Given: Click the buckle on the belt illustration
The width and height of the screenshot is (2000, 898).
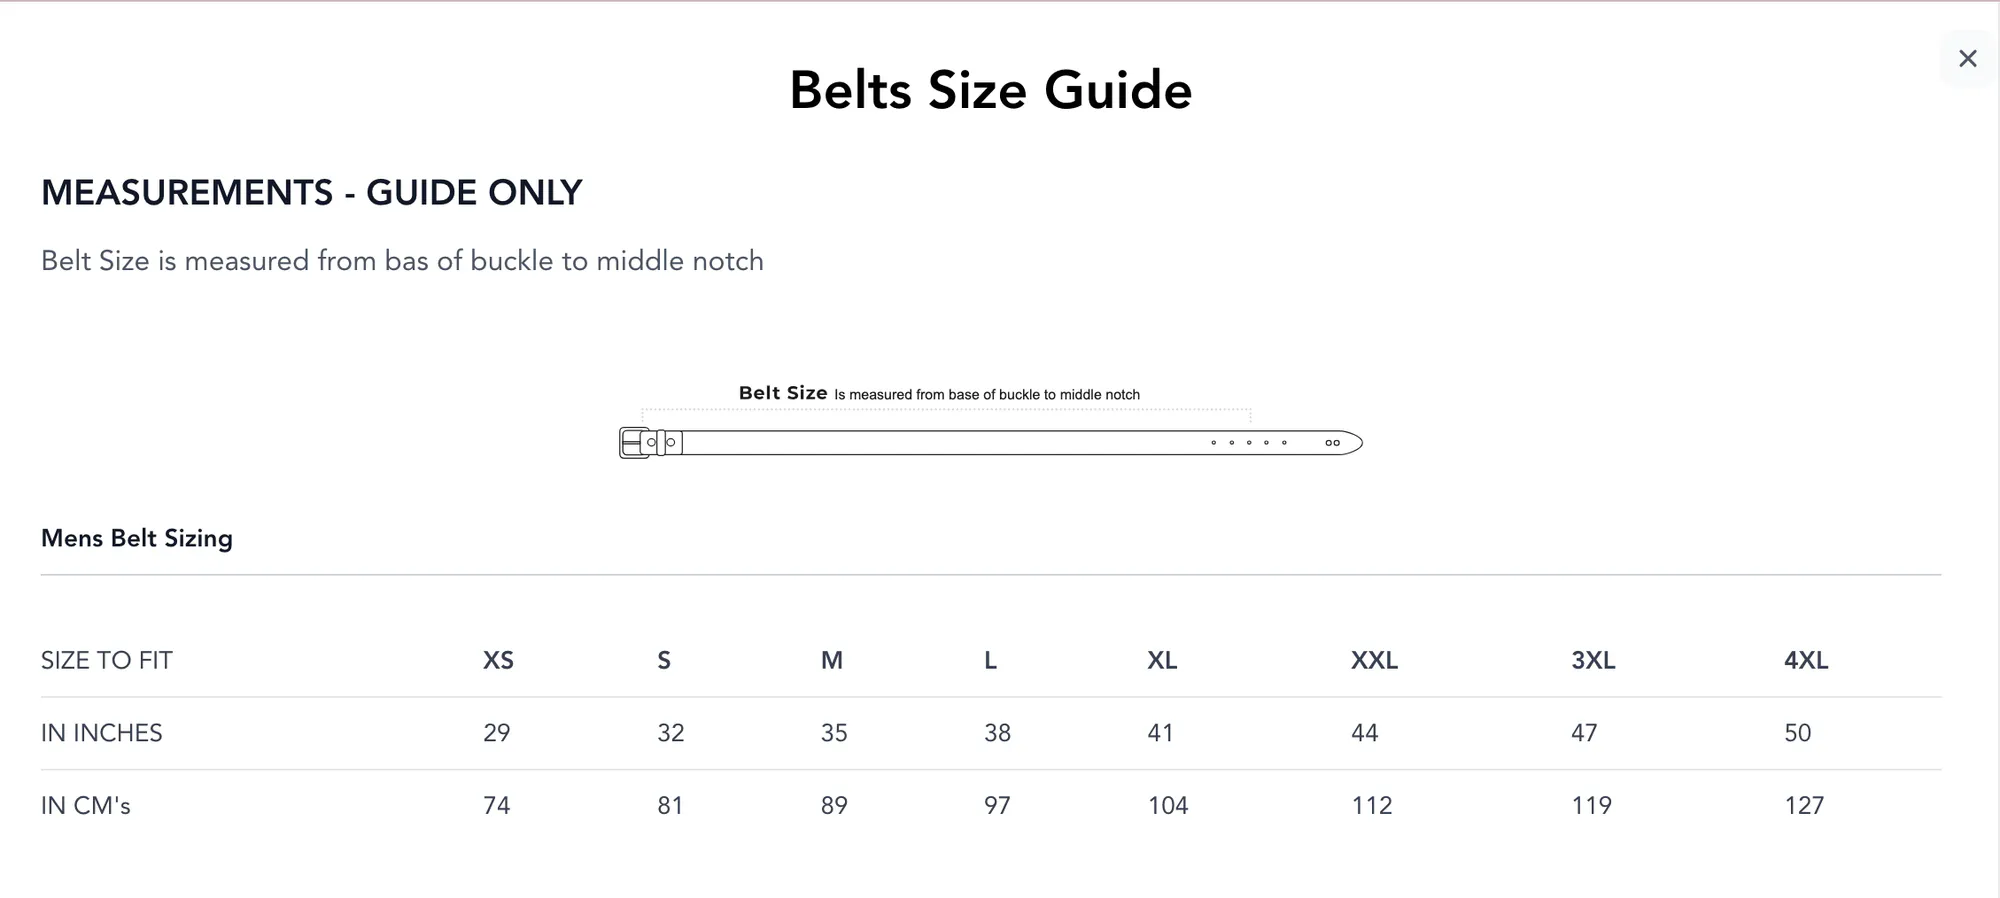Looking at the screenshot, I should click(x=636, y=442).
